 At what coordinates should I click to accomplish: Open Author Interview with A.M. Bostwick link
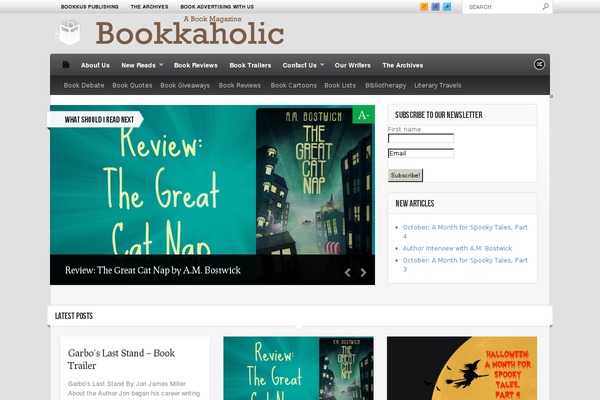[457, 248]
